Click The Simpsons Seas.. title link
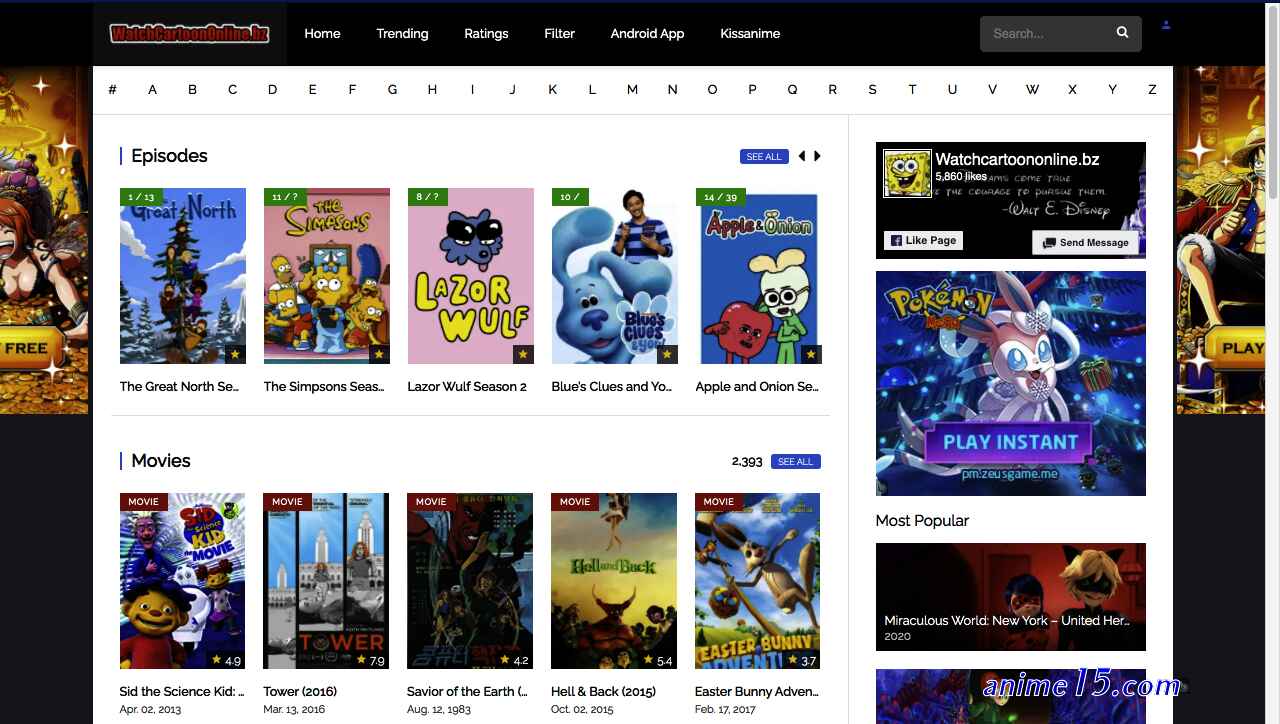The image size is (1280, 724). pyautogui.click(x=324, y=387)
